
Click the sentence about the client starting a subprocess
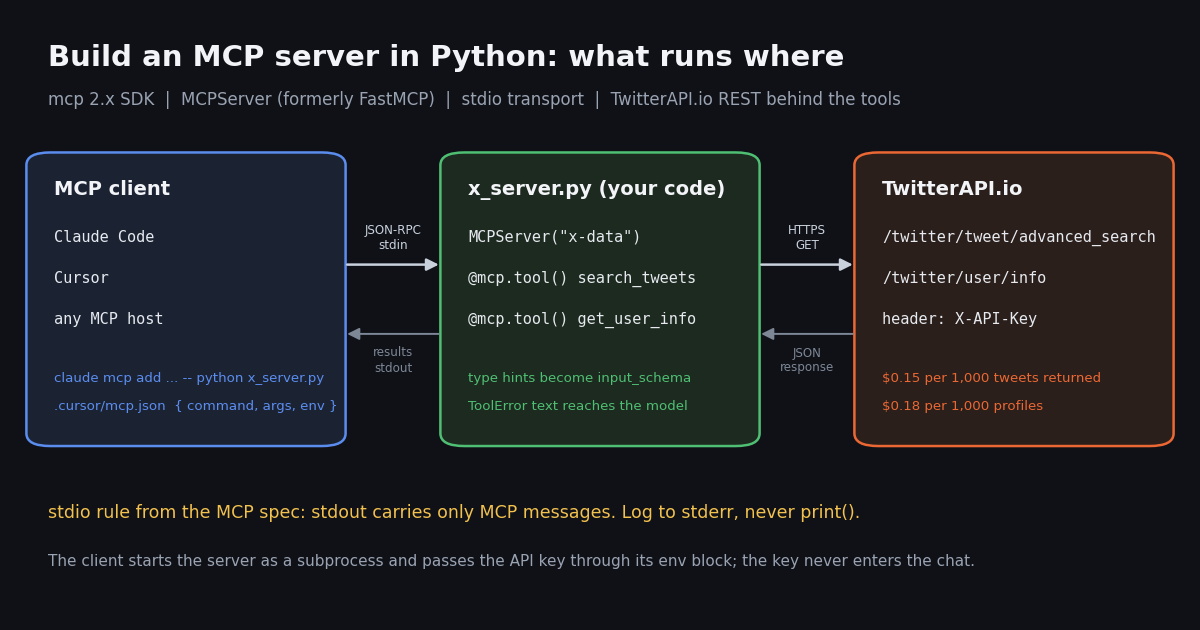coord(511,561)
